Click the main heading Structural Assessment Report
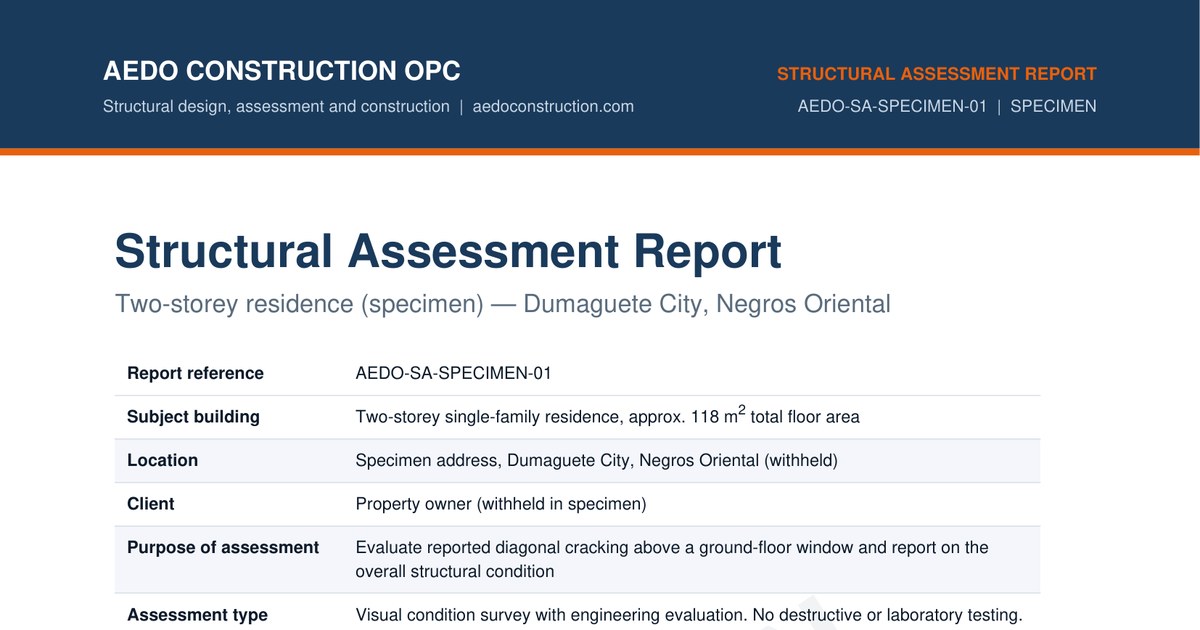Viewport: 1200px width, 630px height. click(x=448, y=251)
